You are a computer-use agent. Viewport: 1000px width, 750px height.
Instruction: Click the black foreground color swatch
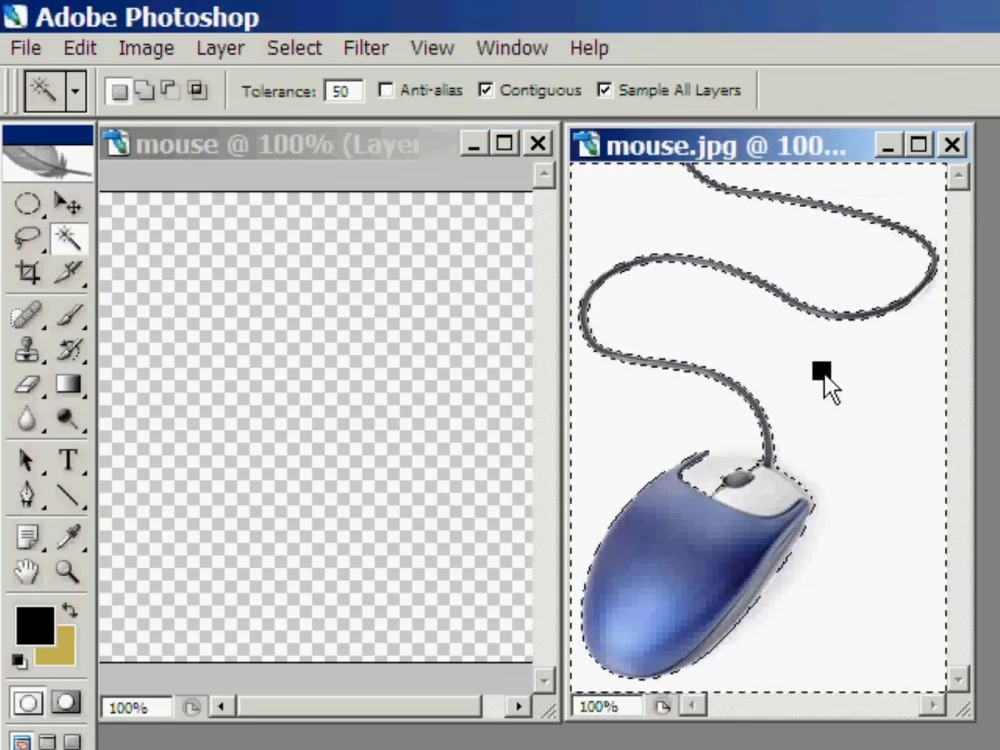tap(33, 626)
